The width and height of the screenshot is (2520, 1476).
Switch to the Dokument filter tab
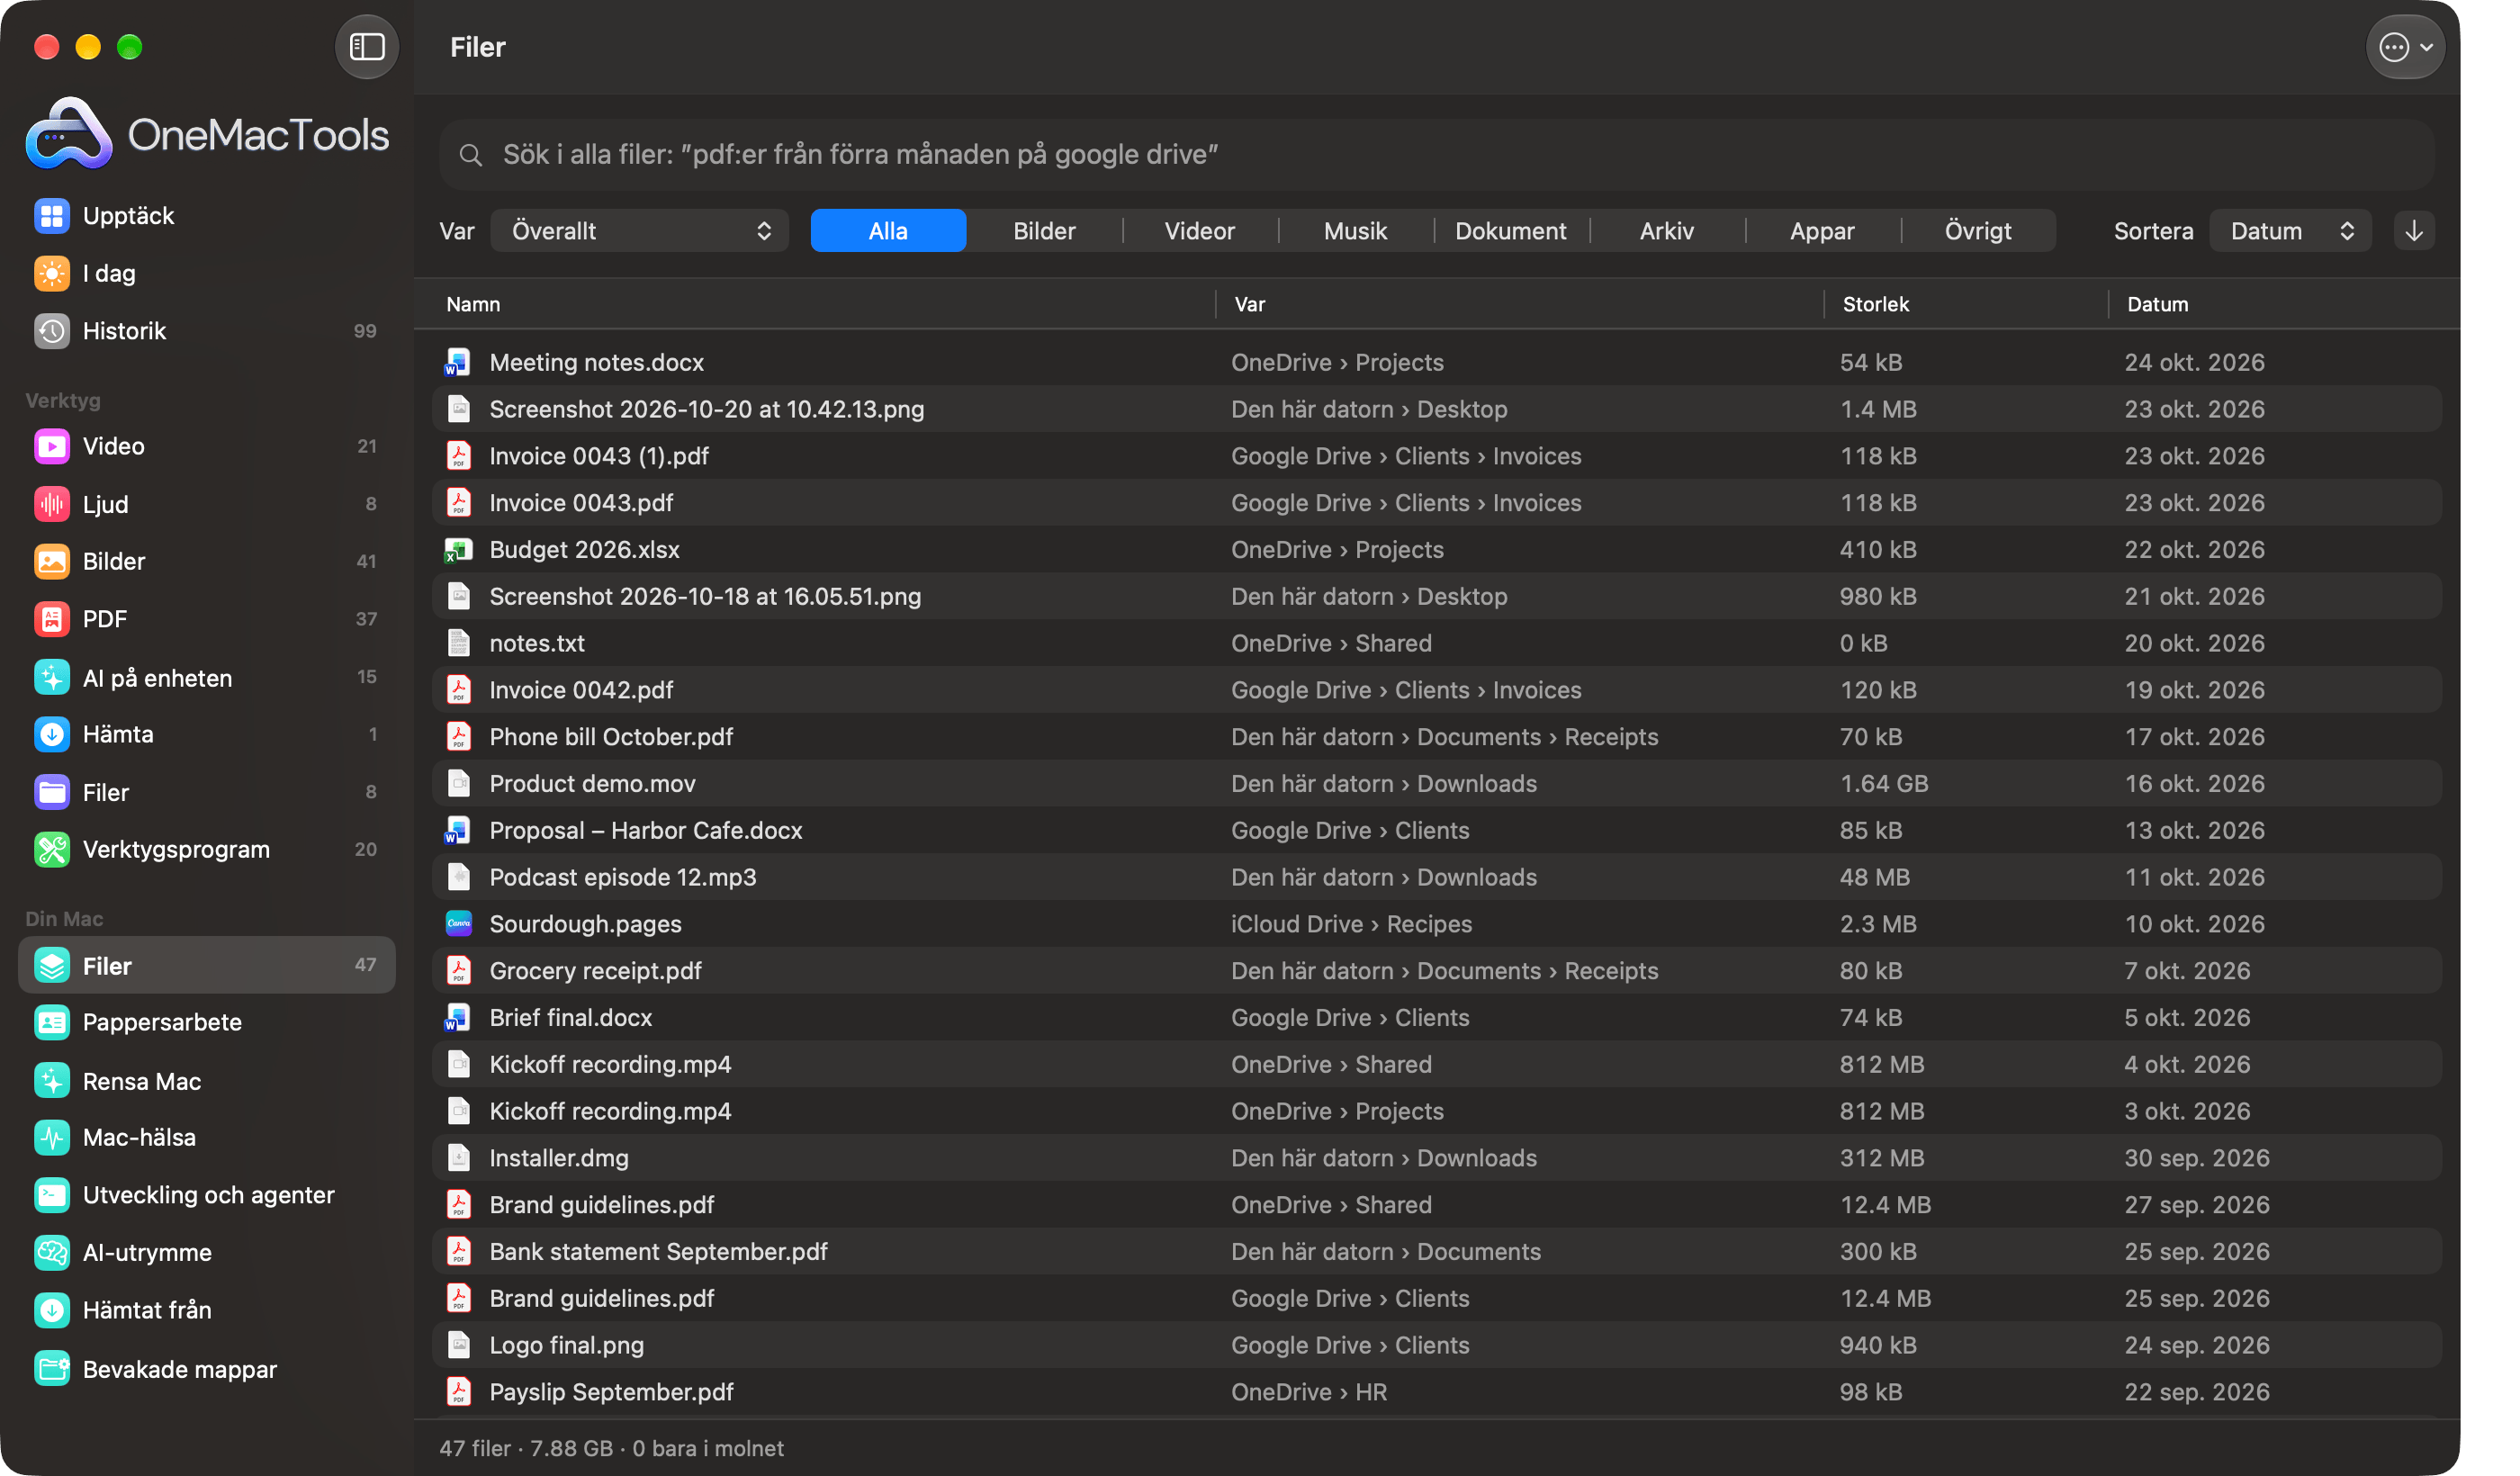click(x=1510, y=231)
